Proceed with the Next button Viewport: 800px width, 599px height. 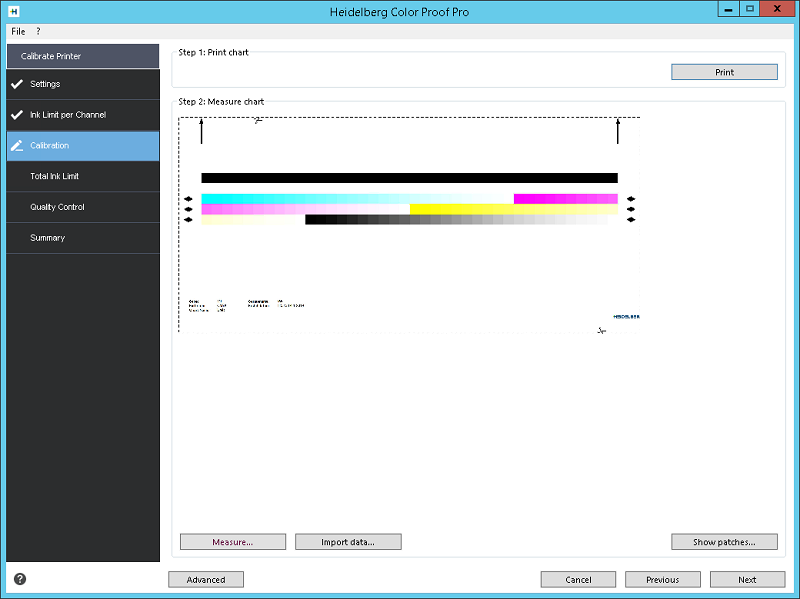[x=747, y=580]
